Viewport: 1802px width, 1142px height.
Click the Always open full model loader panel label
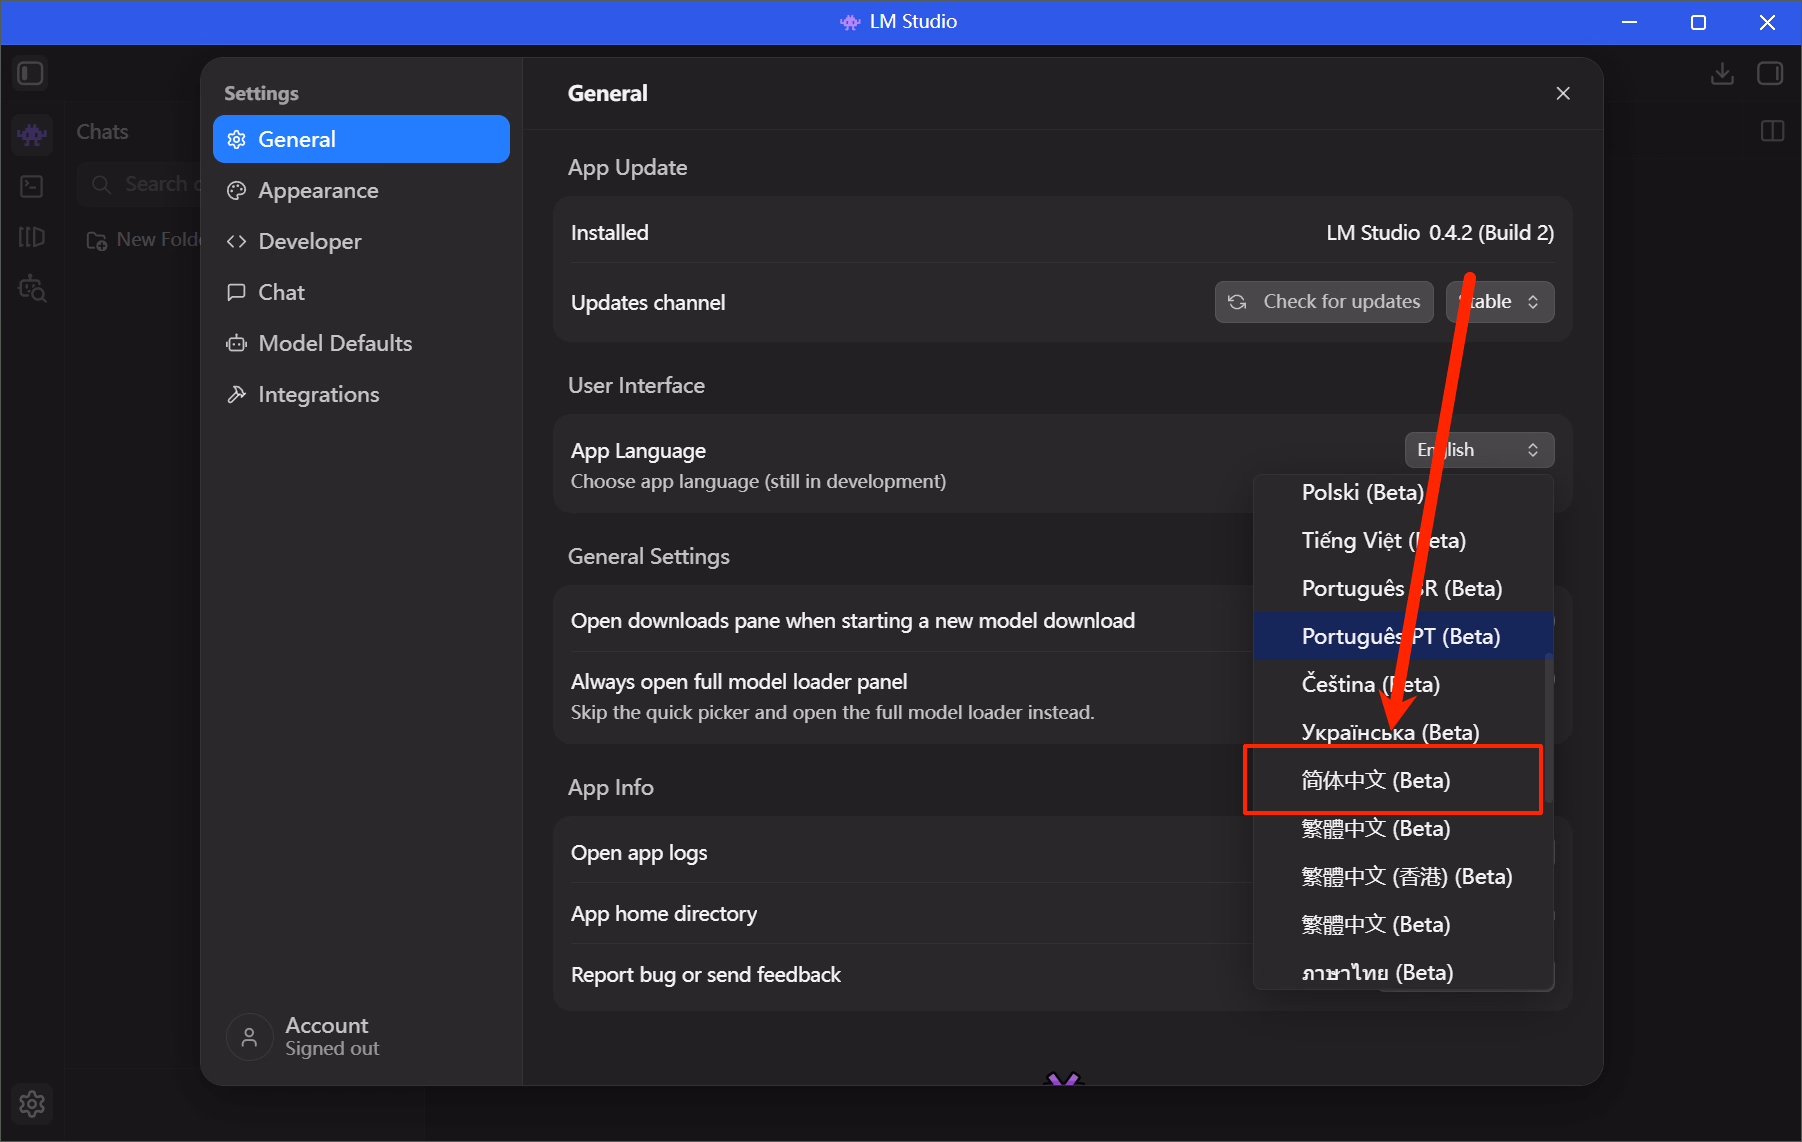click(x=739, y=682)
